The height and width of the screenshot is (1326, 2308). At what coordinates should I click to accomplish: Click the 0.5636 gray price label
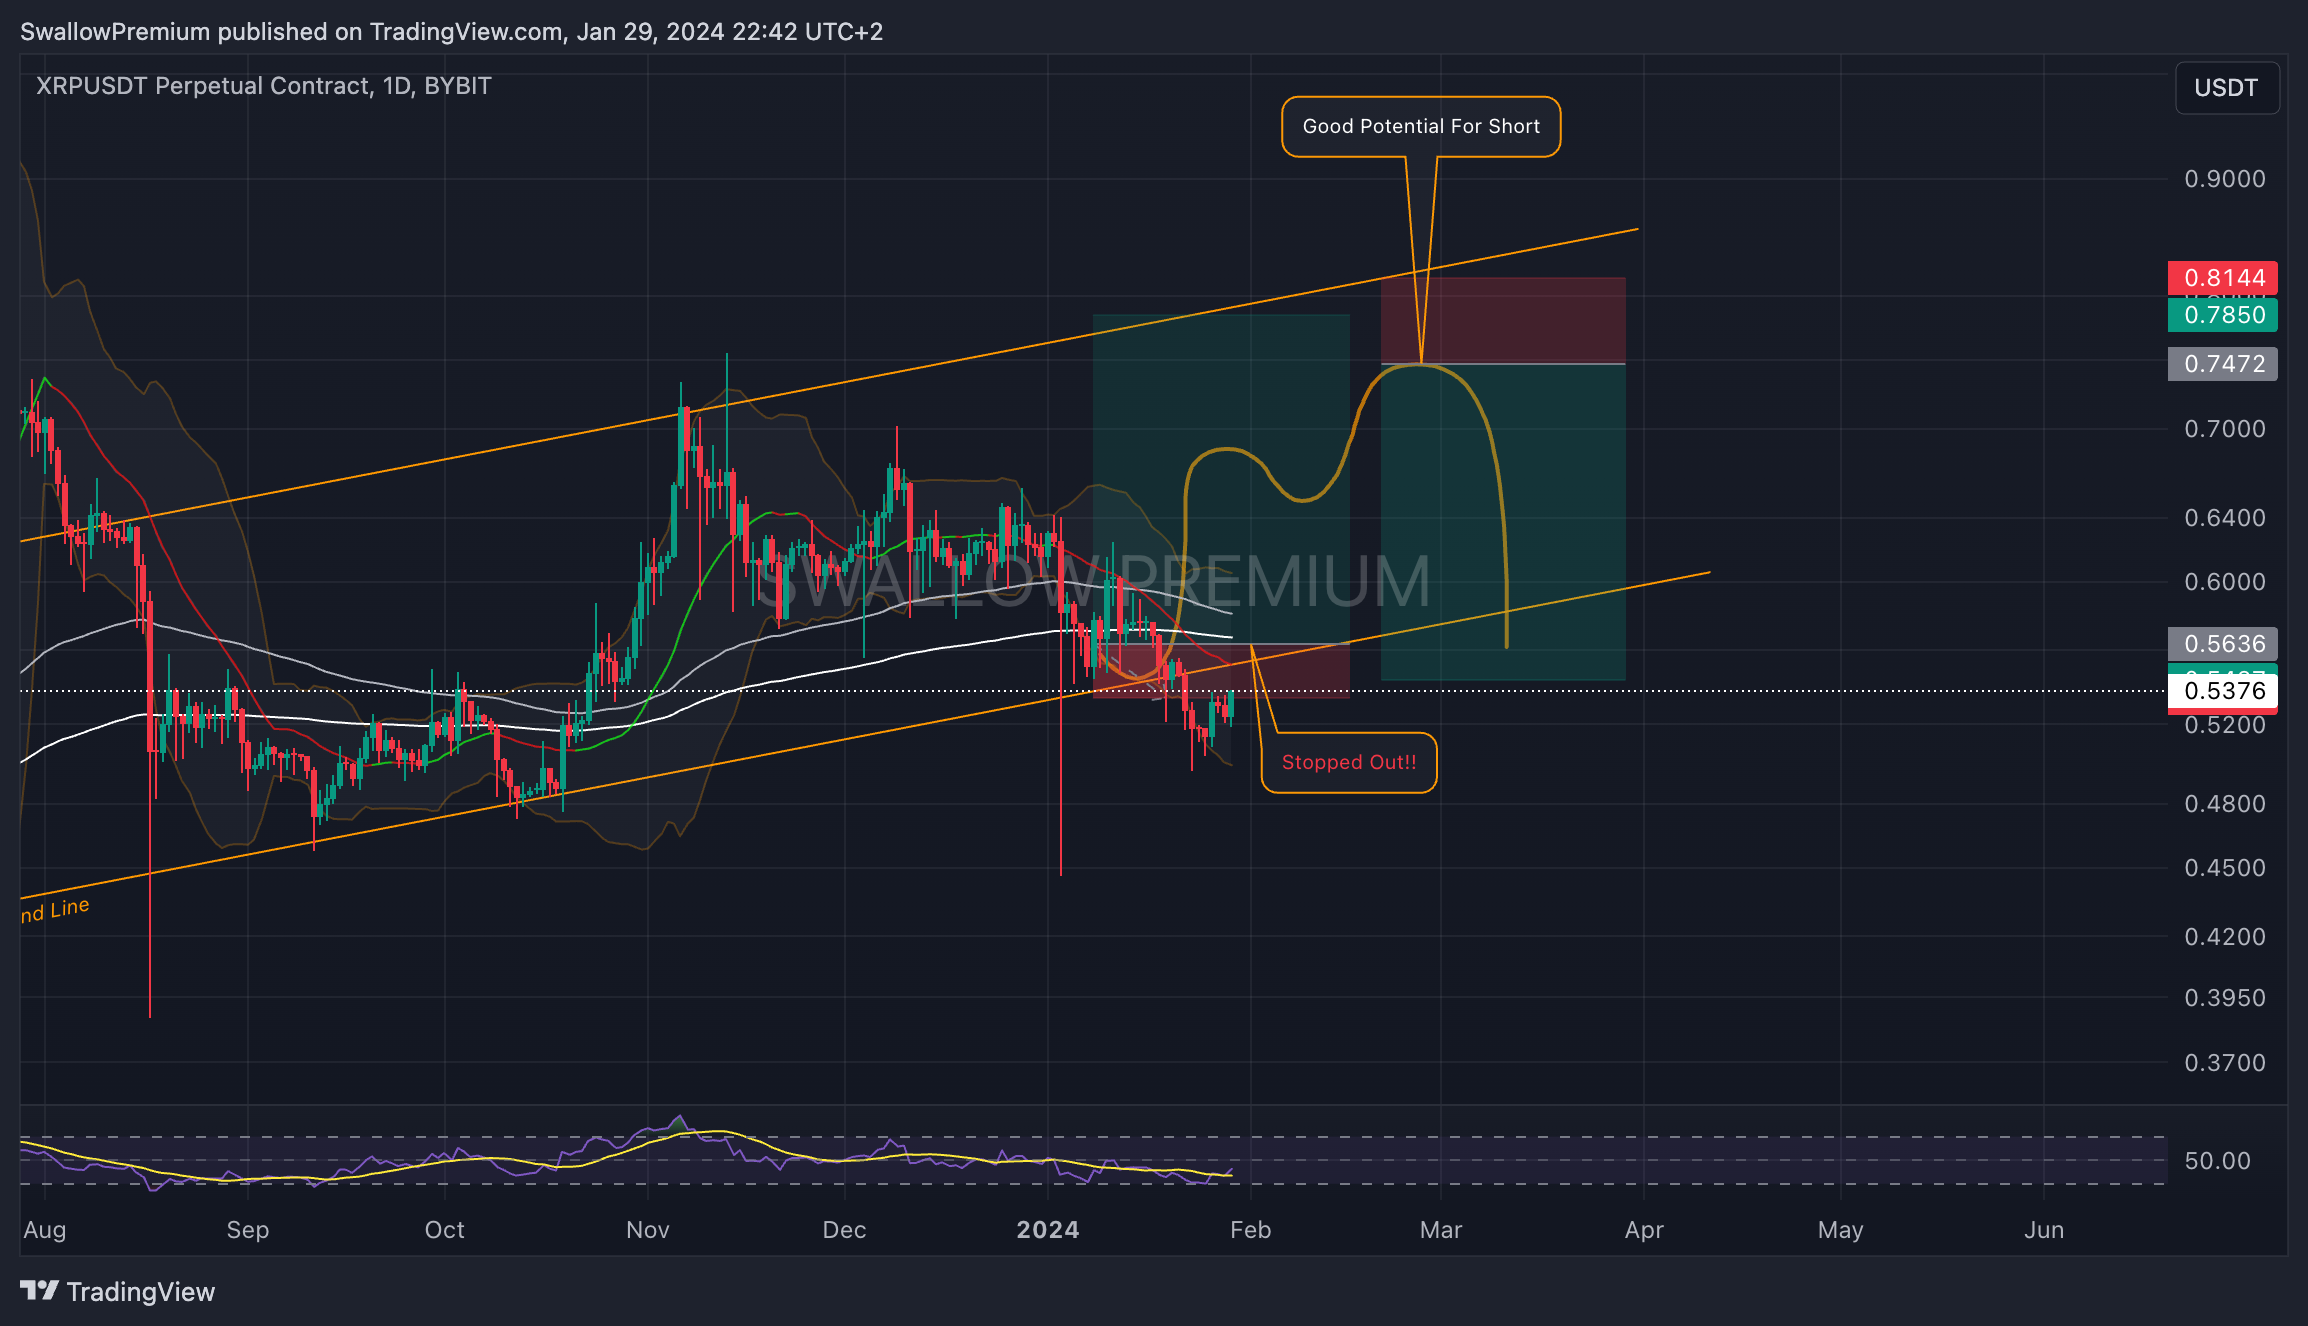2223,644
